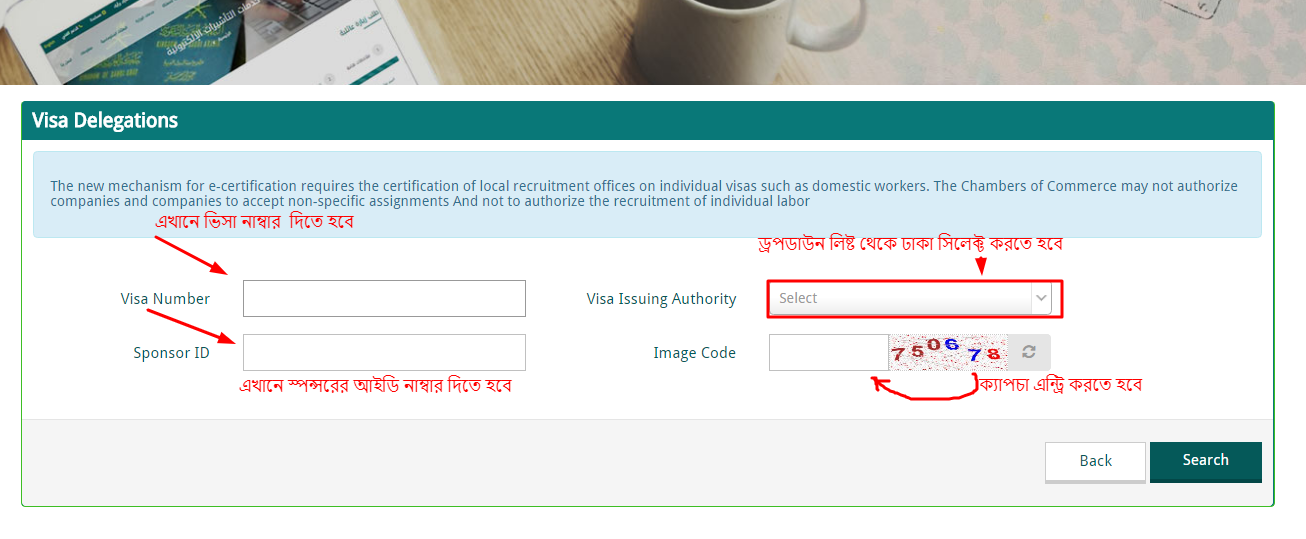Click the tablet picture in the banner
The height and width of the screenshot is (539, 1306).
click(220, 42)
